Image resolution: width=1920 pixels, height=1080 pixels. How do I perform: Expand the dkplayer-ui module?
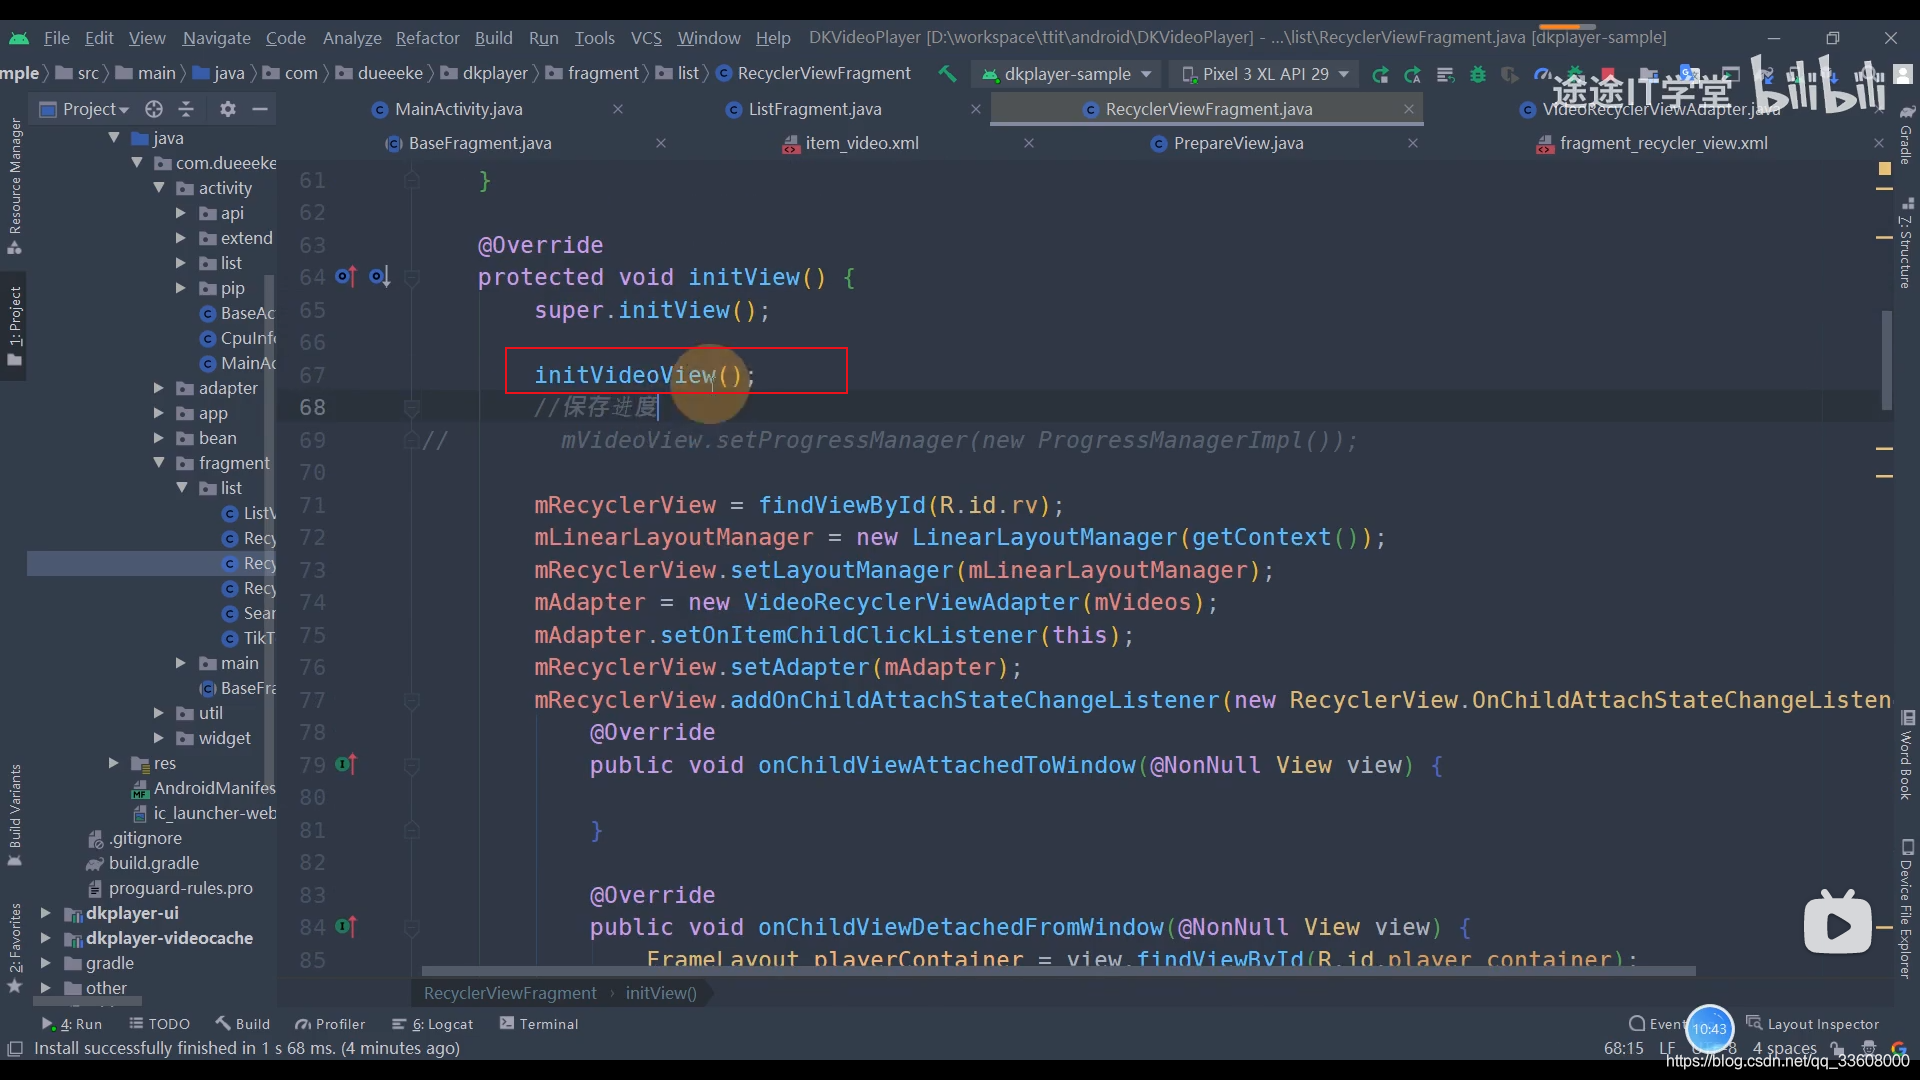click(x=45, y=913)
